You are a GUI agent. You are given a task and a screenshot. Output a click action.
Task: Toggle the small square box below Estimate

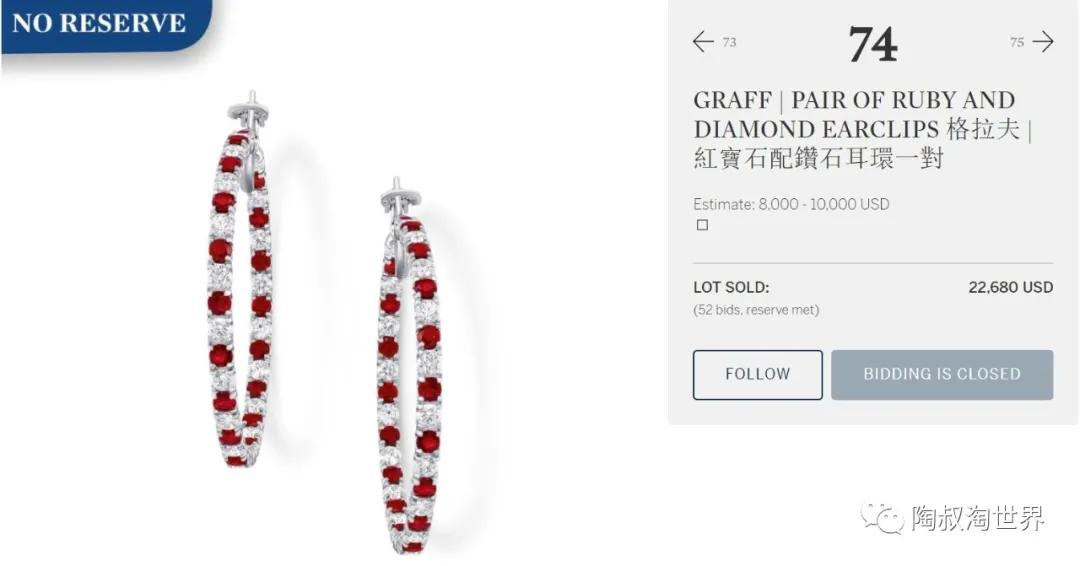click(x=702, y=225)
